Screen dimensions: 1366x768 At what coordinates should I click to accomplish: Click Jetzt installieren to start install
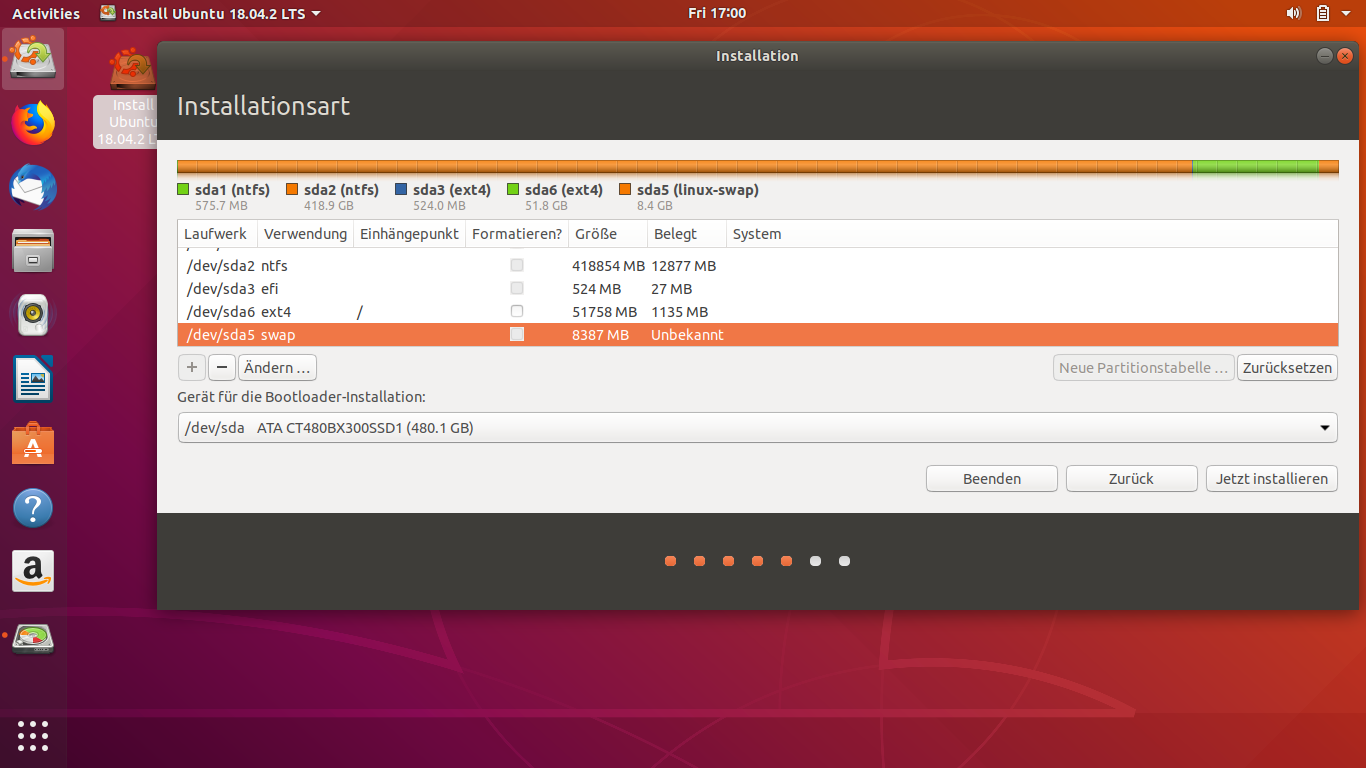click(x=1272, y=479)
